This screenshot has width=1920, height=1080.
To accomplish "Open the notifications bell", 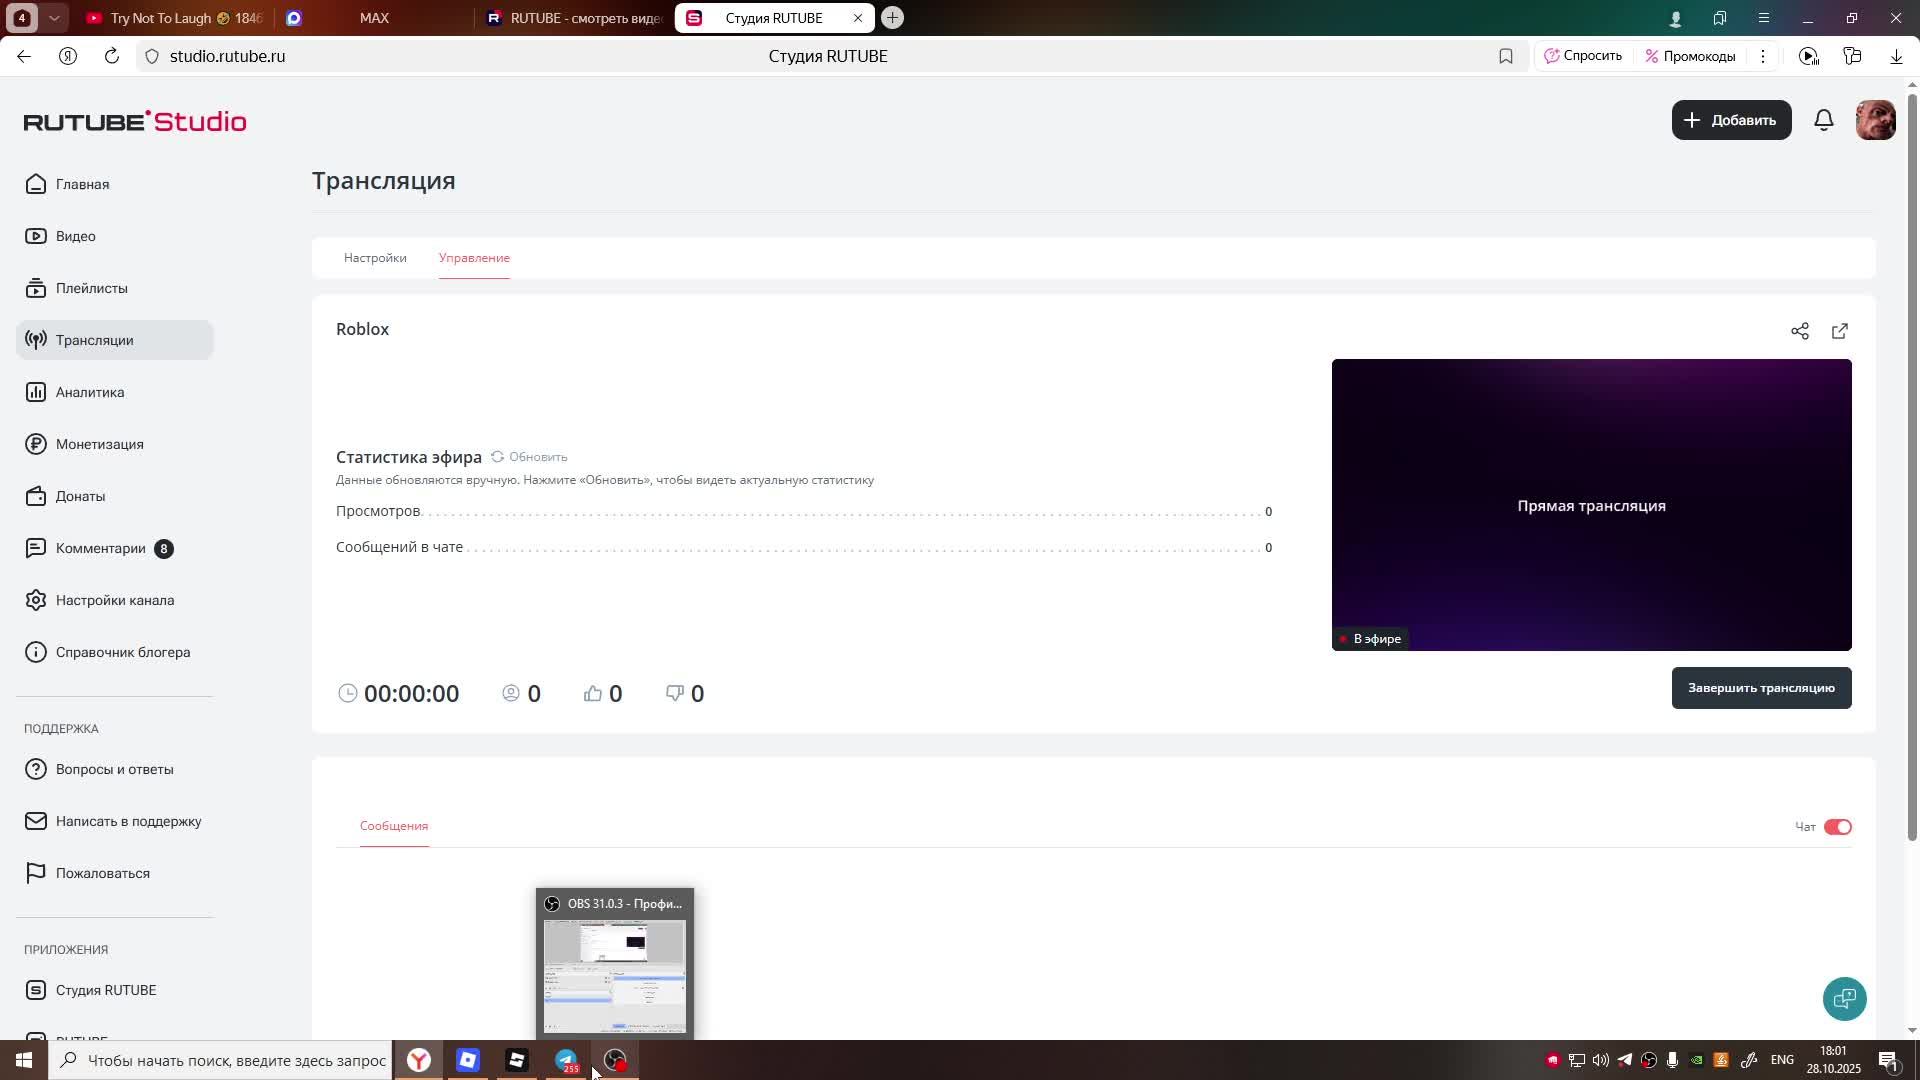I will [x=1824, y=120].
